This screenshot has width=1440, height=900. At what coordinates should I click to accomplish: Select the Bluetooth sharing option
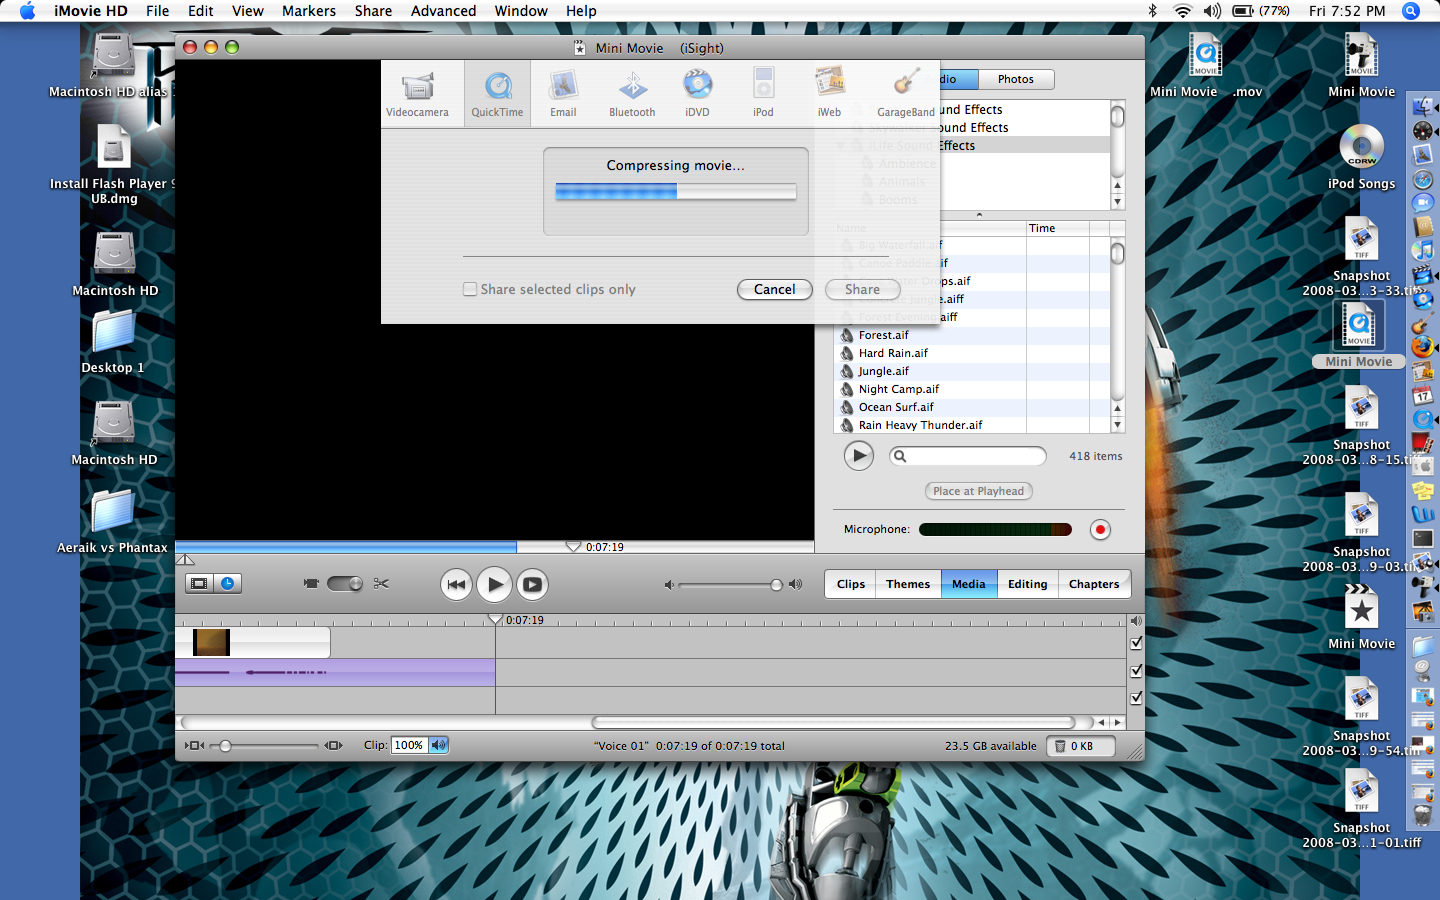(x=631, y=92)
